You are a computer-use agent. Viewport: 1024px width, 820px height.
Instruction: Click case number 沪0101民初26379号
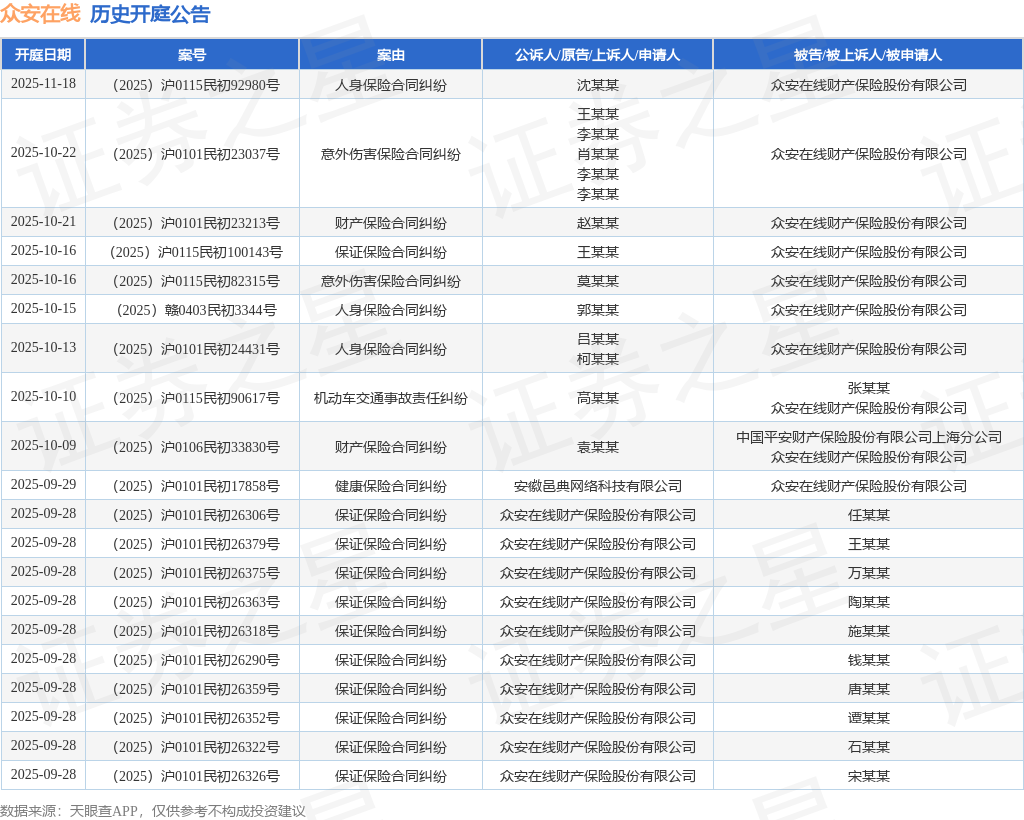(196, 544)
